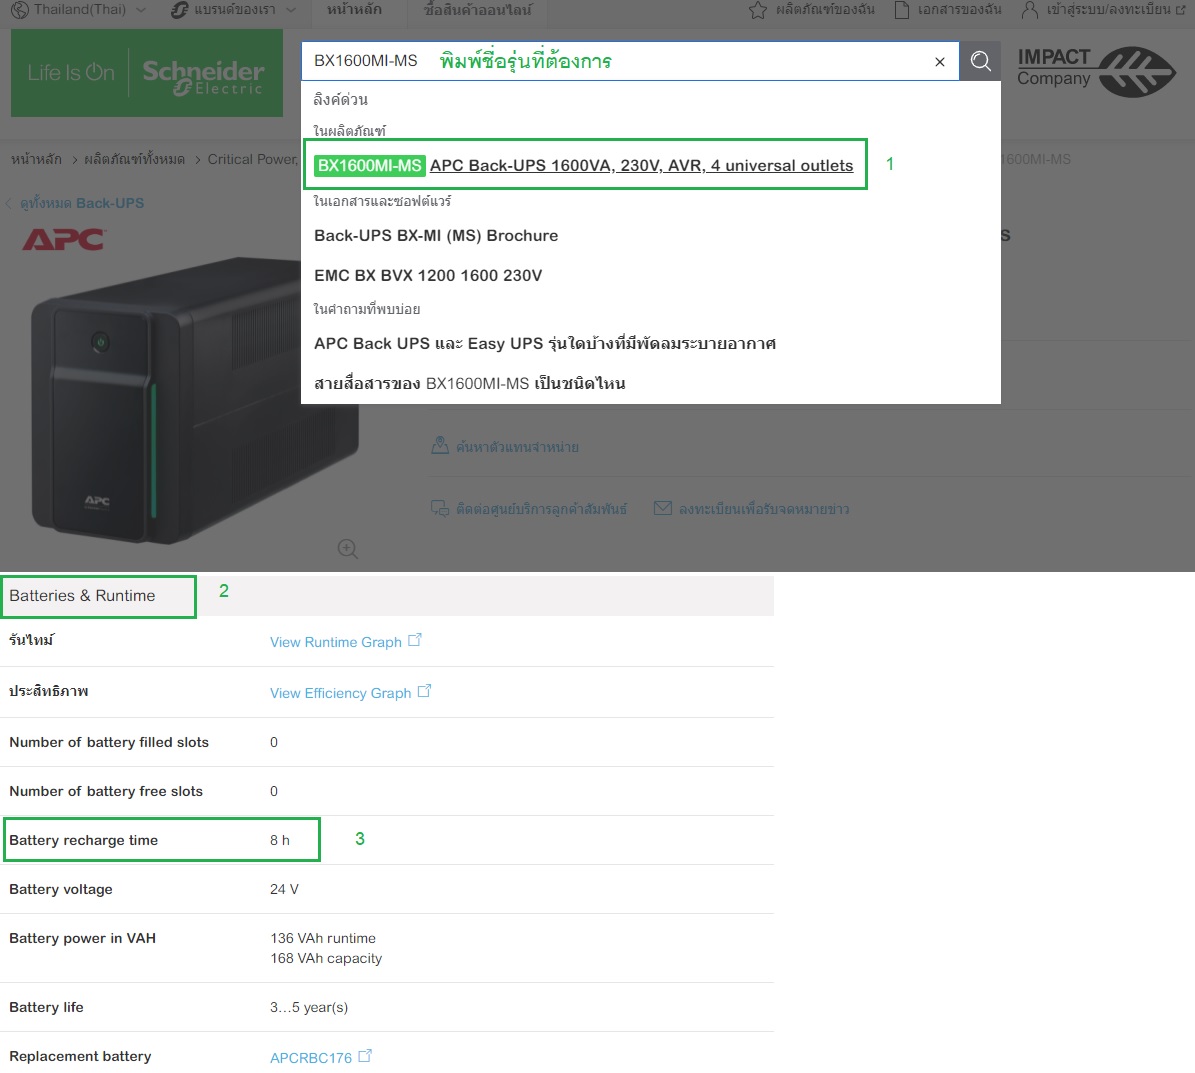This screenshot has width=1195, height=1073.
Task: Click the document icon for เอกสารของฉัน
Action: point(902,10)
